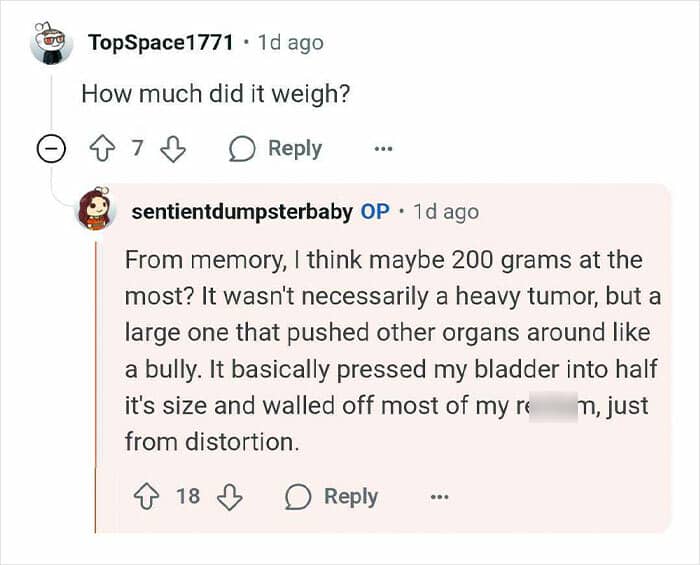
Task: Upvote sentientdumpsterbaby's reply
Action: click(147, 497)
